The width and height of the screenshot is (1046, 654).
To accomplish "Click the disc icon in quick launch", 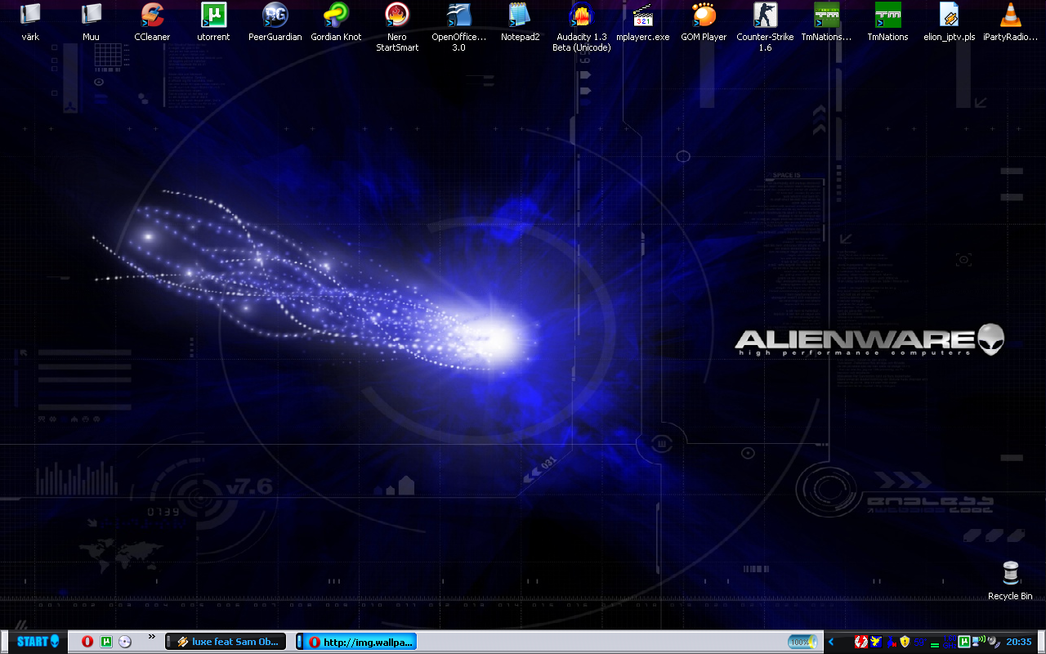I will 125,642.
